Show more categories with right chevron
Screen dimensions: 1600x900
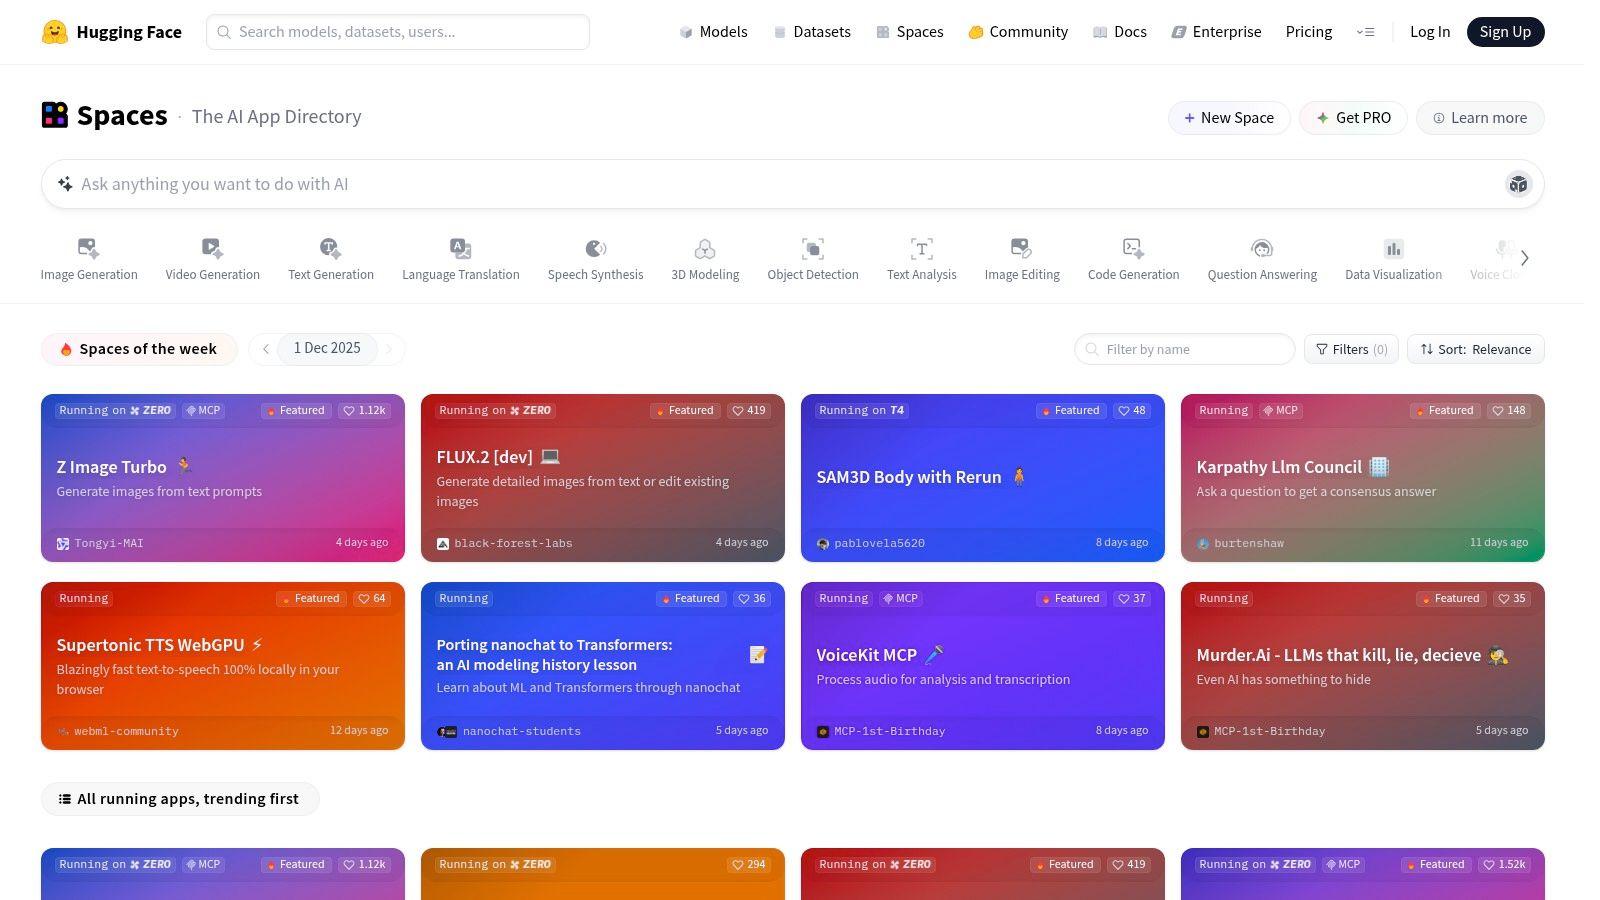tap(1524, 258)
